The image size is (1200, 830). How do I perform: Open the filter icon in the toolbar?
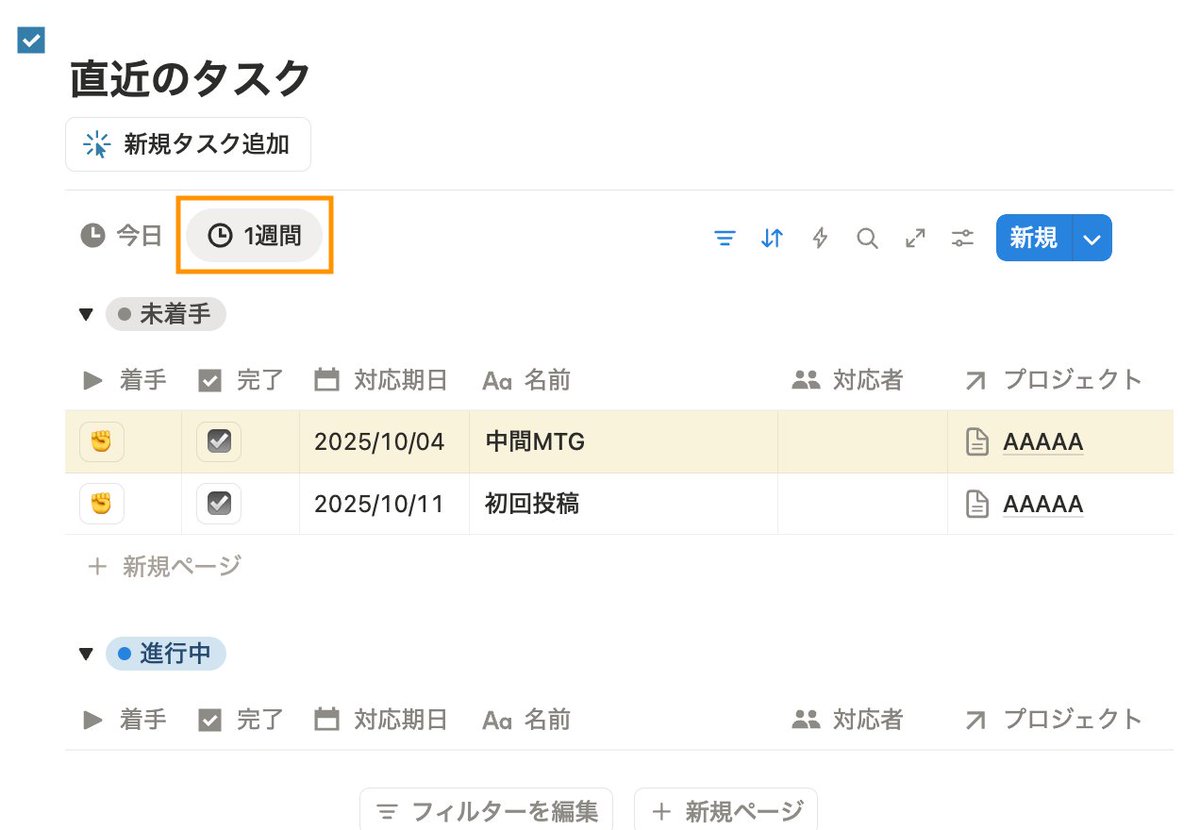724,238
